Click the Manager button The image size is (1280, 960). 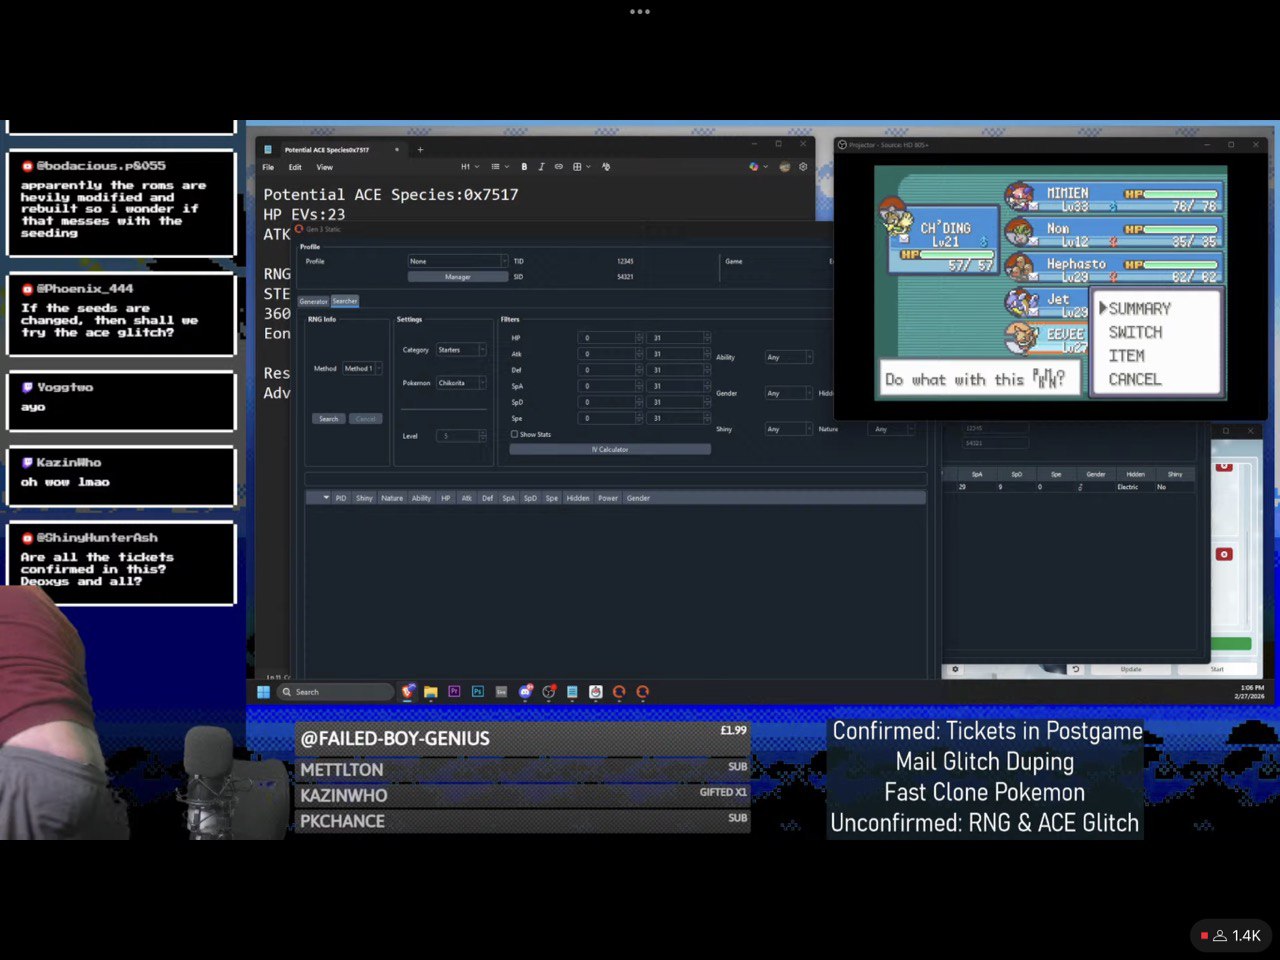pos(458,277)
